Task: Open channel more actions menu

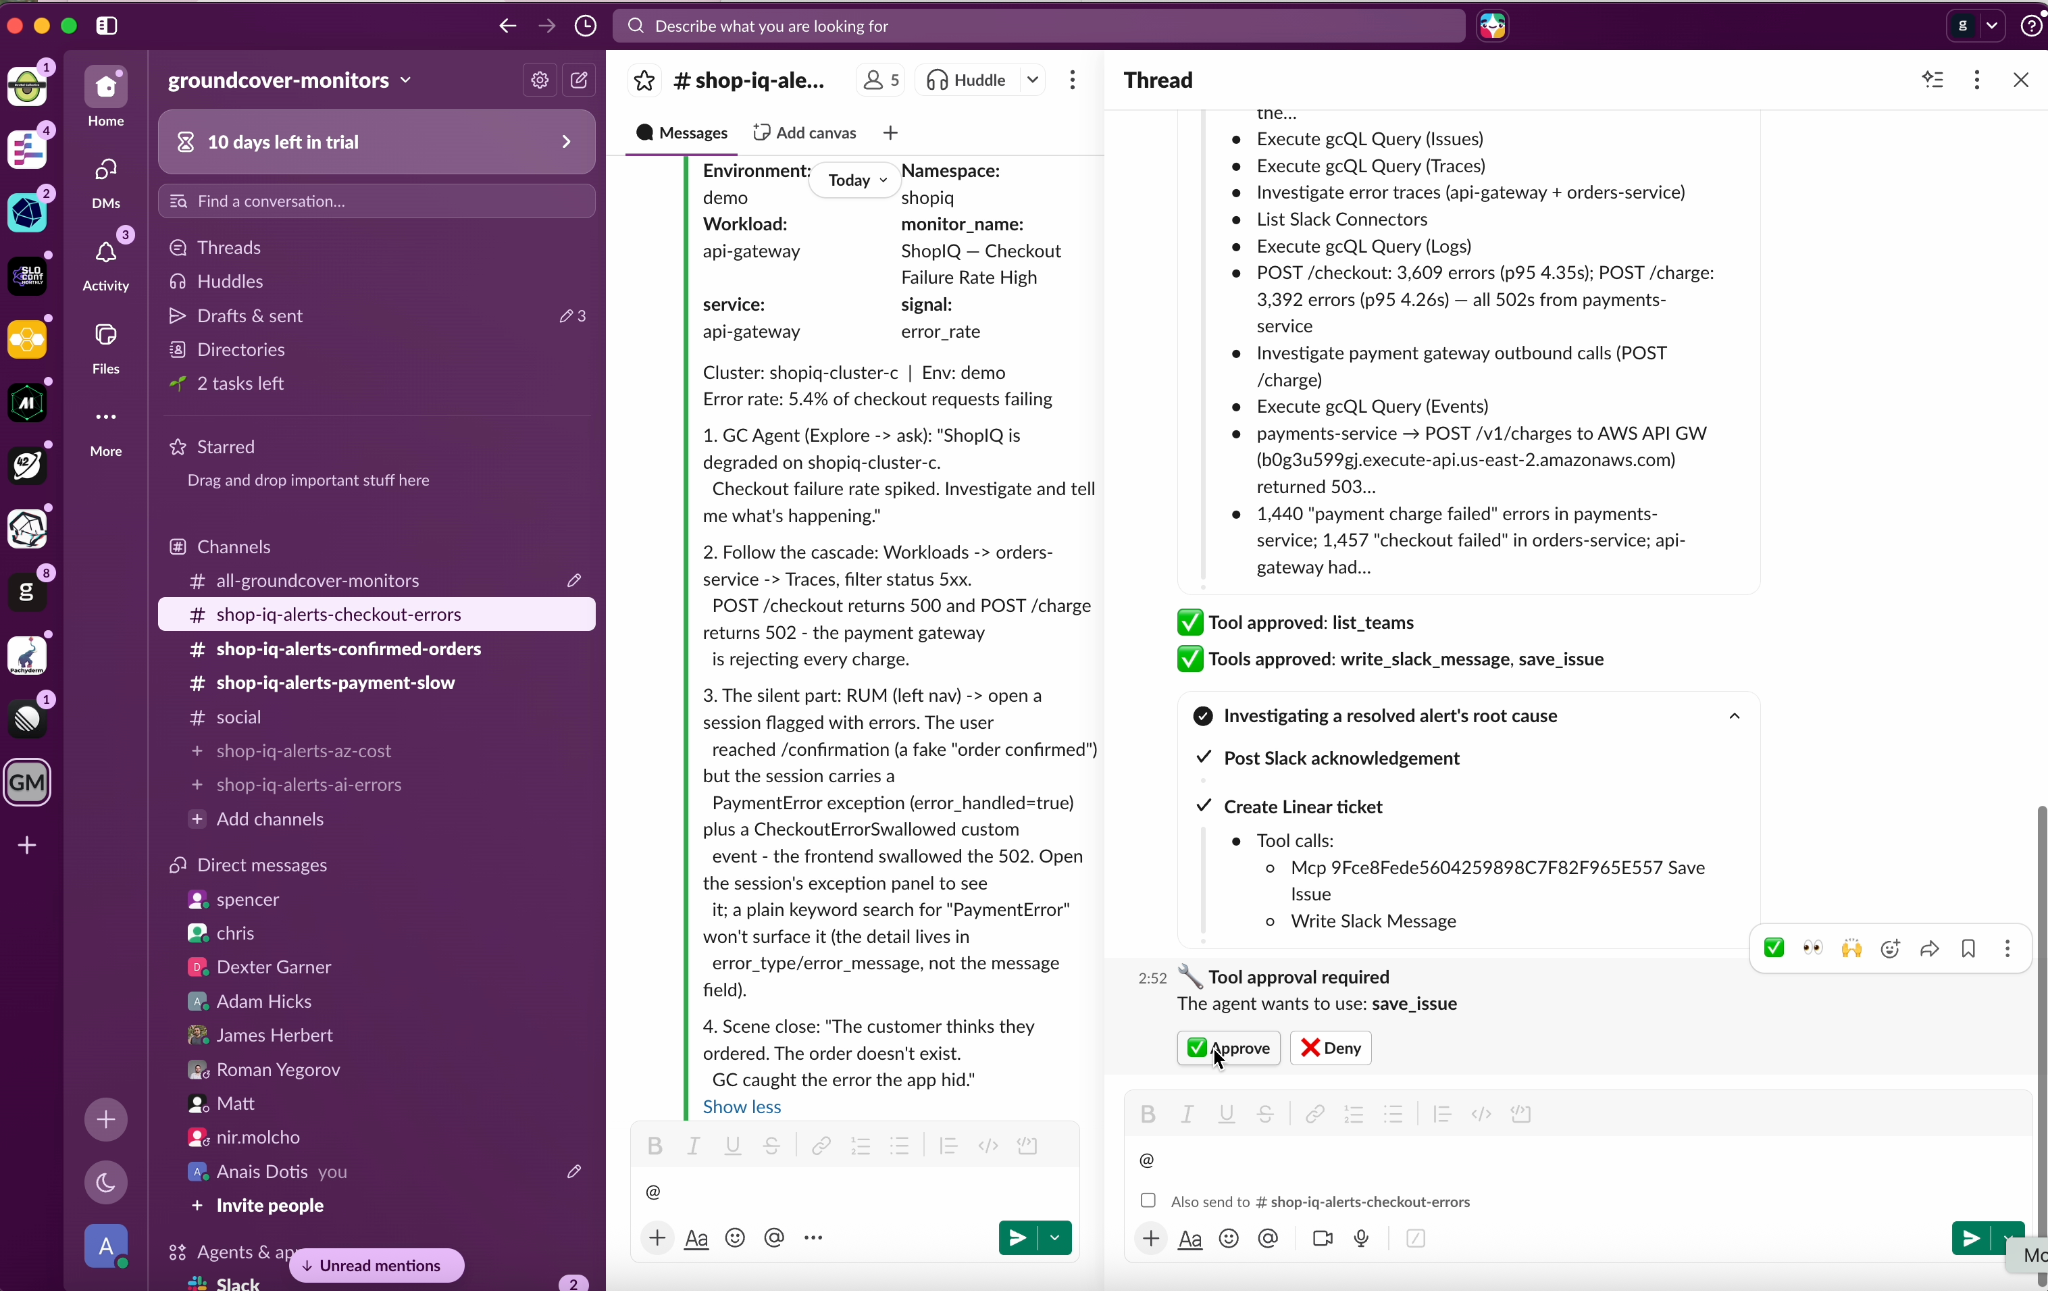Action: pyautogui.click(x=1072, y=80)
